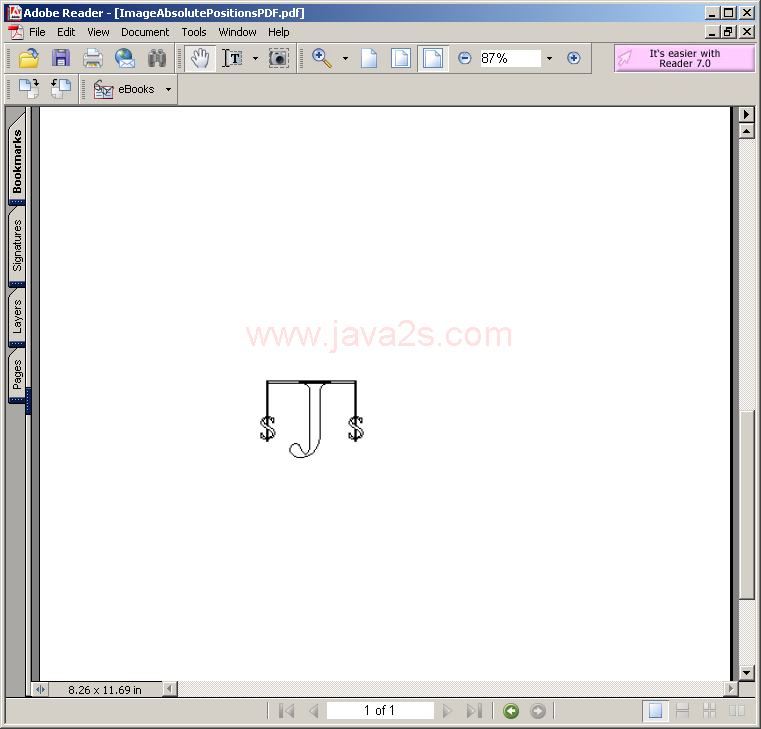Open the Bookmarks side tab

pyautogui.click(x=17, y=160)
